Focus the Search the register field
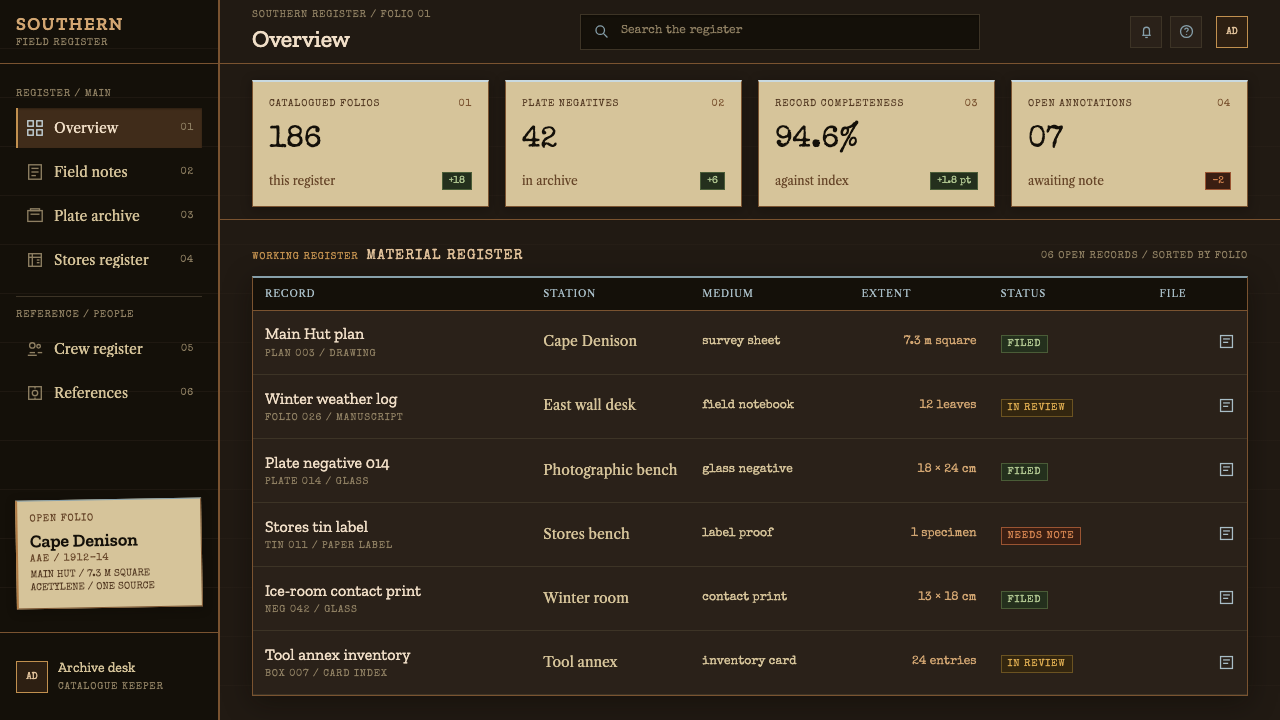 [x=780, y=32]
